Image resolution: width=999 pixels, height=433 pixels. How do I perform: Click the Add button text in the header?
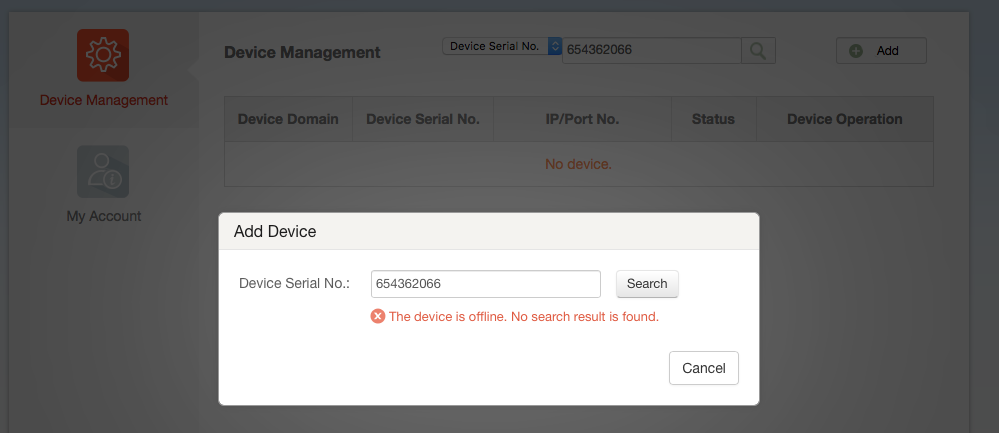pyautogui.click(x=888, y=51)
